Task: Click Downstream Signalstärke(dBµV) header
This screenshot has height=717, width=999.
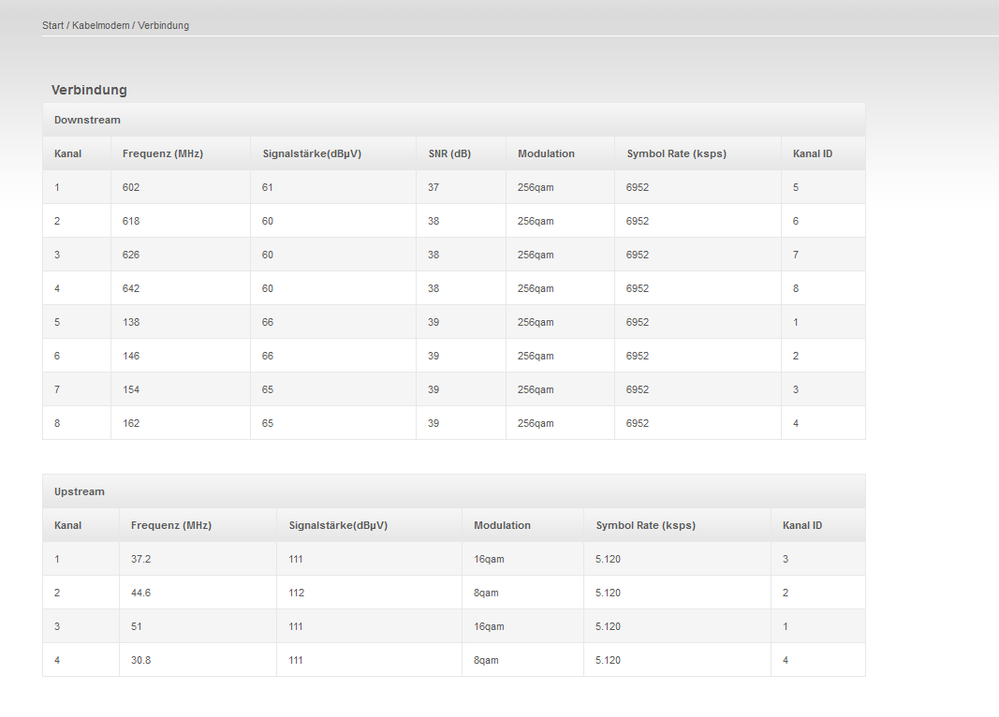Action: coord(312,154)
